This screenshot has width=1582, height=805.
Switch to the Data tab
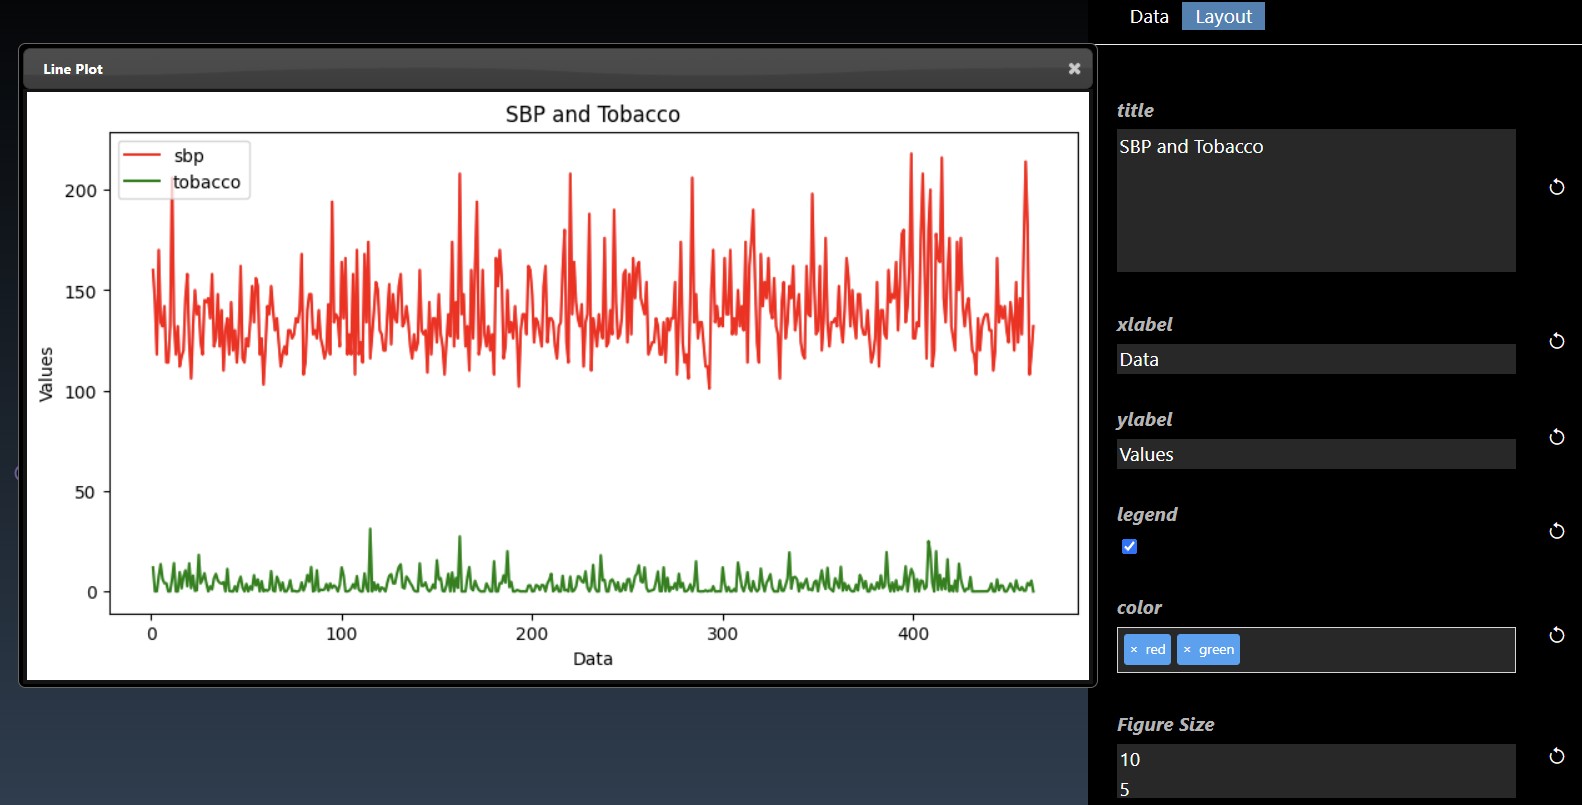tap(1149, 17)
